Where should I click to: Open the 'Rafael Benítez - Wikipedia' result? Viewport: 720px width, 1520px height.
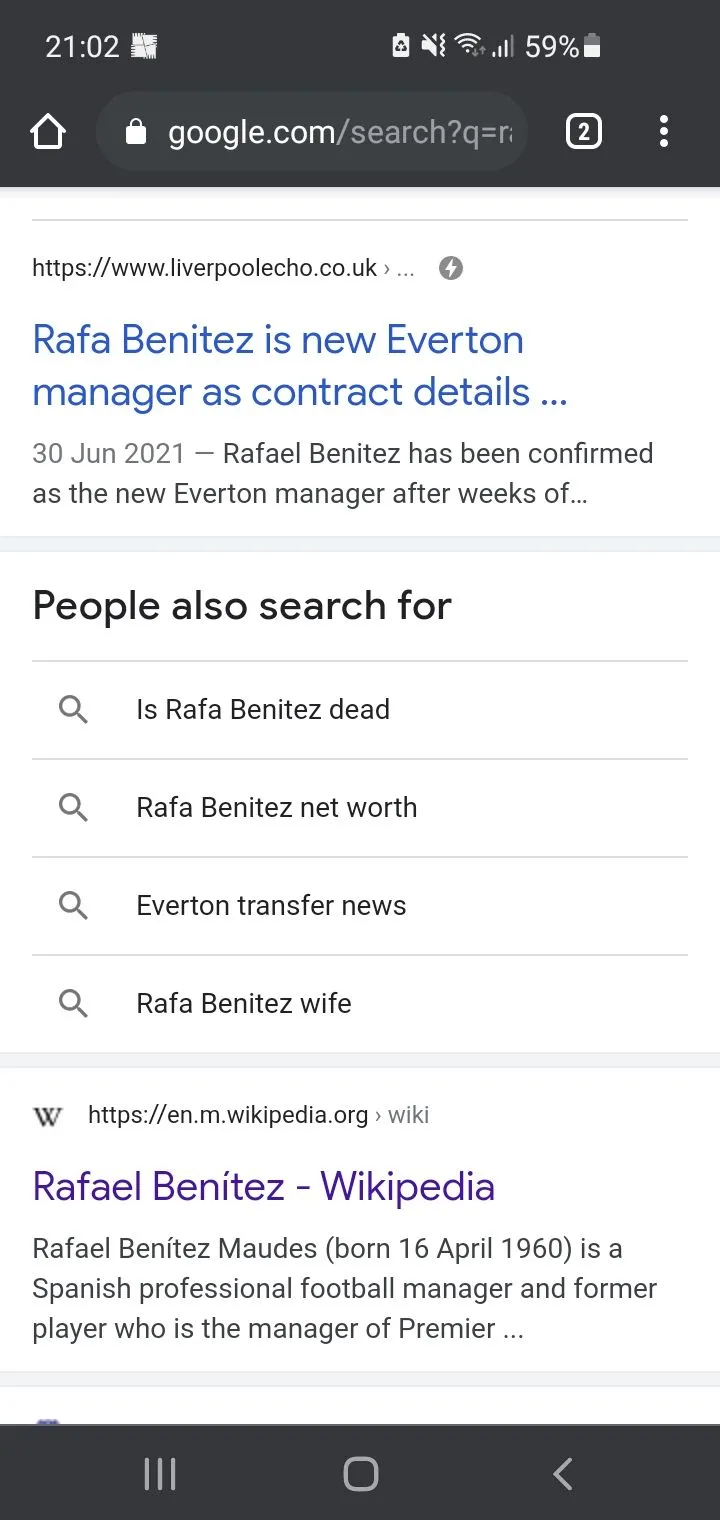point(263,1186)
